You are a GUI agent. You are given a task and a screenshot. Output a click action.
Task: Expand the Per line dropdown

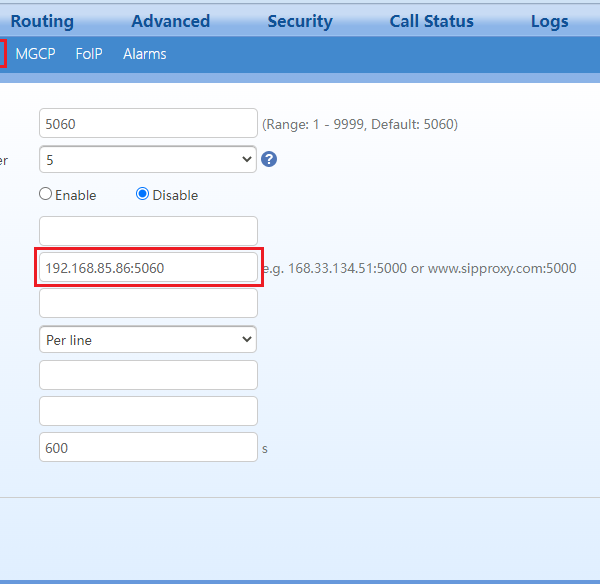pos(148,340)
